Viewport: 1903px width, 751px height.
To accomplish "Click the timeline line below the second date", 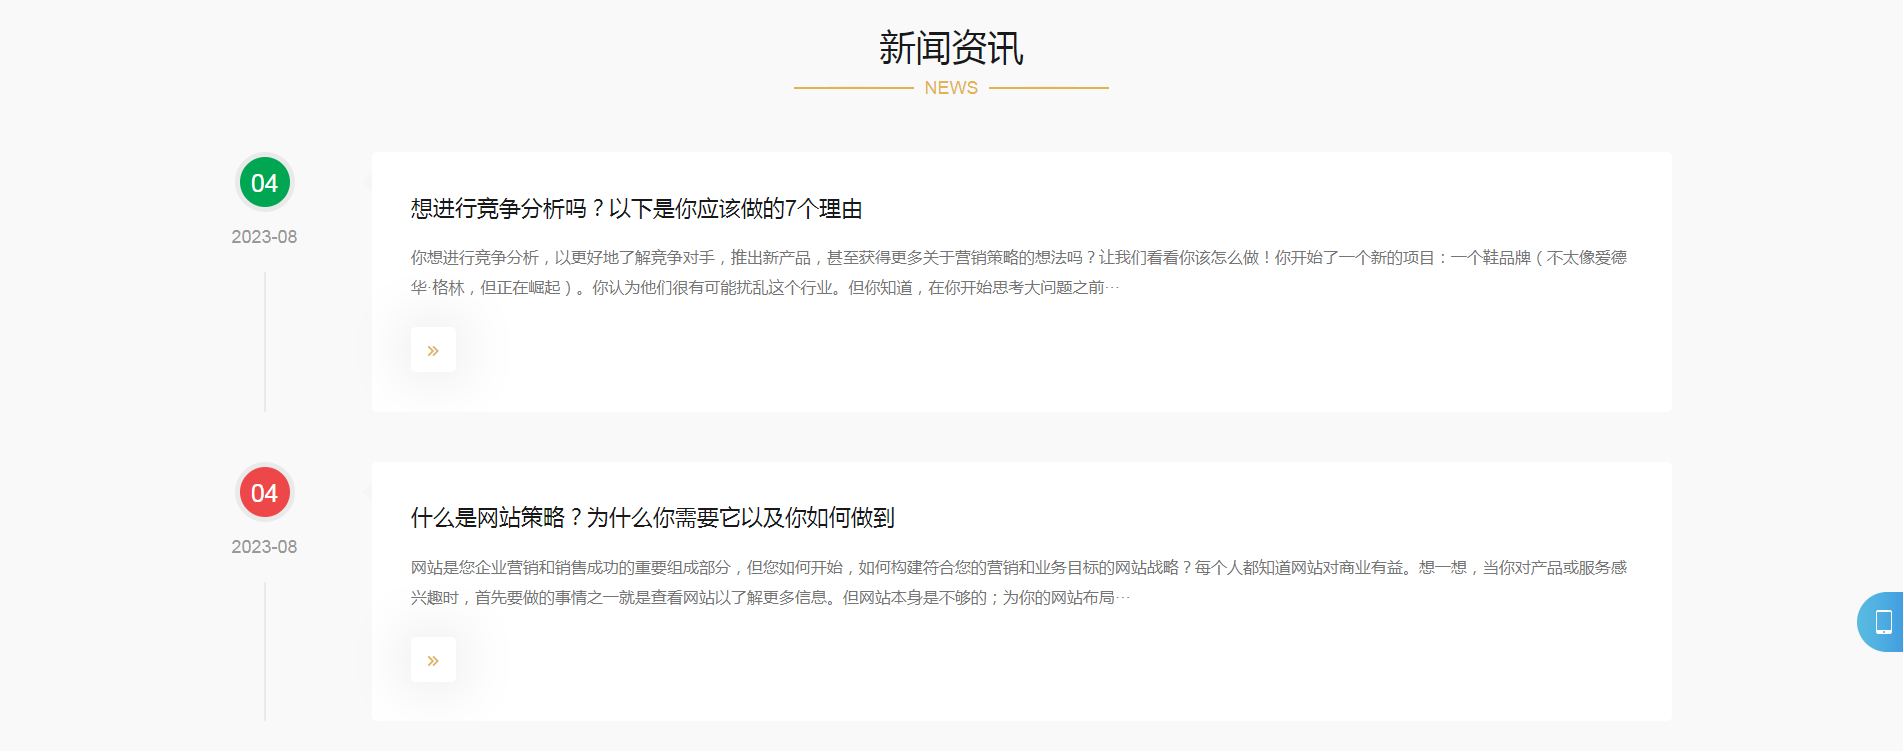I will (265, 650).
